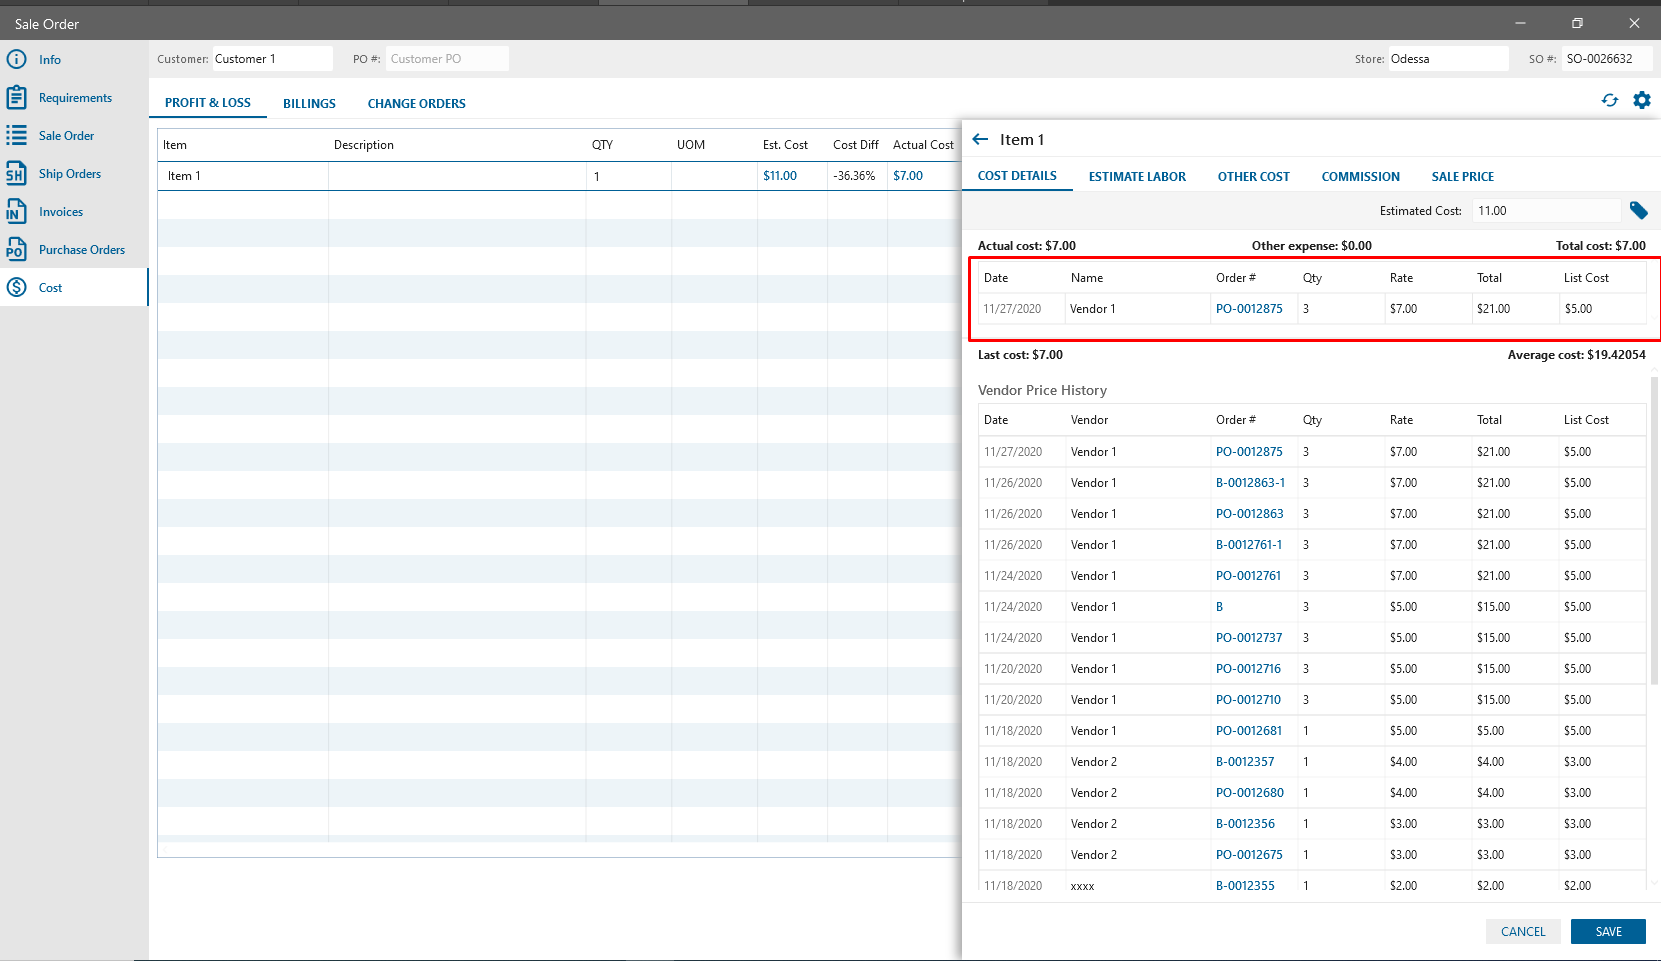Viewport: 1661px width, 961px height.
Task: Switch to the Billings tab
Action: tap(309, 103)
